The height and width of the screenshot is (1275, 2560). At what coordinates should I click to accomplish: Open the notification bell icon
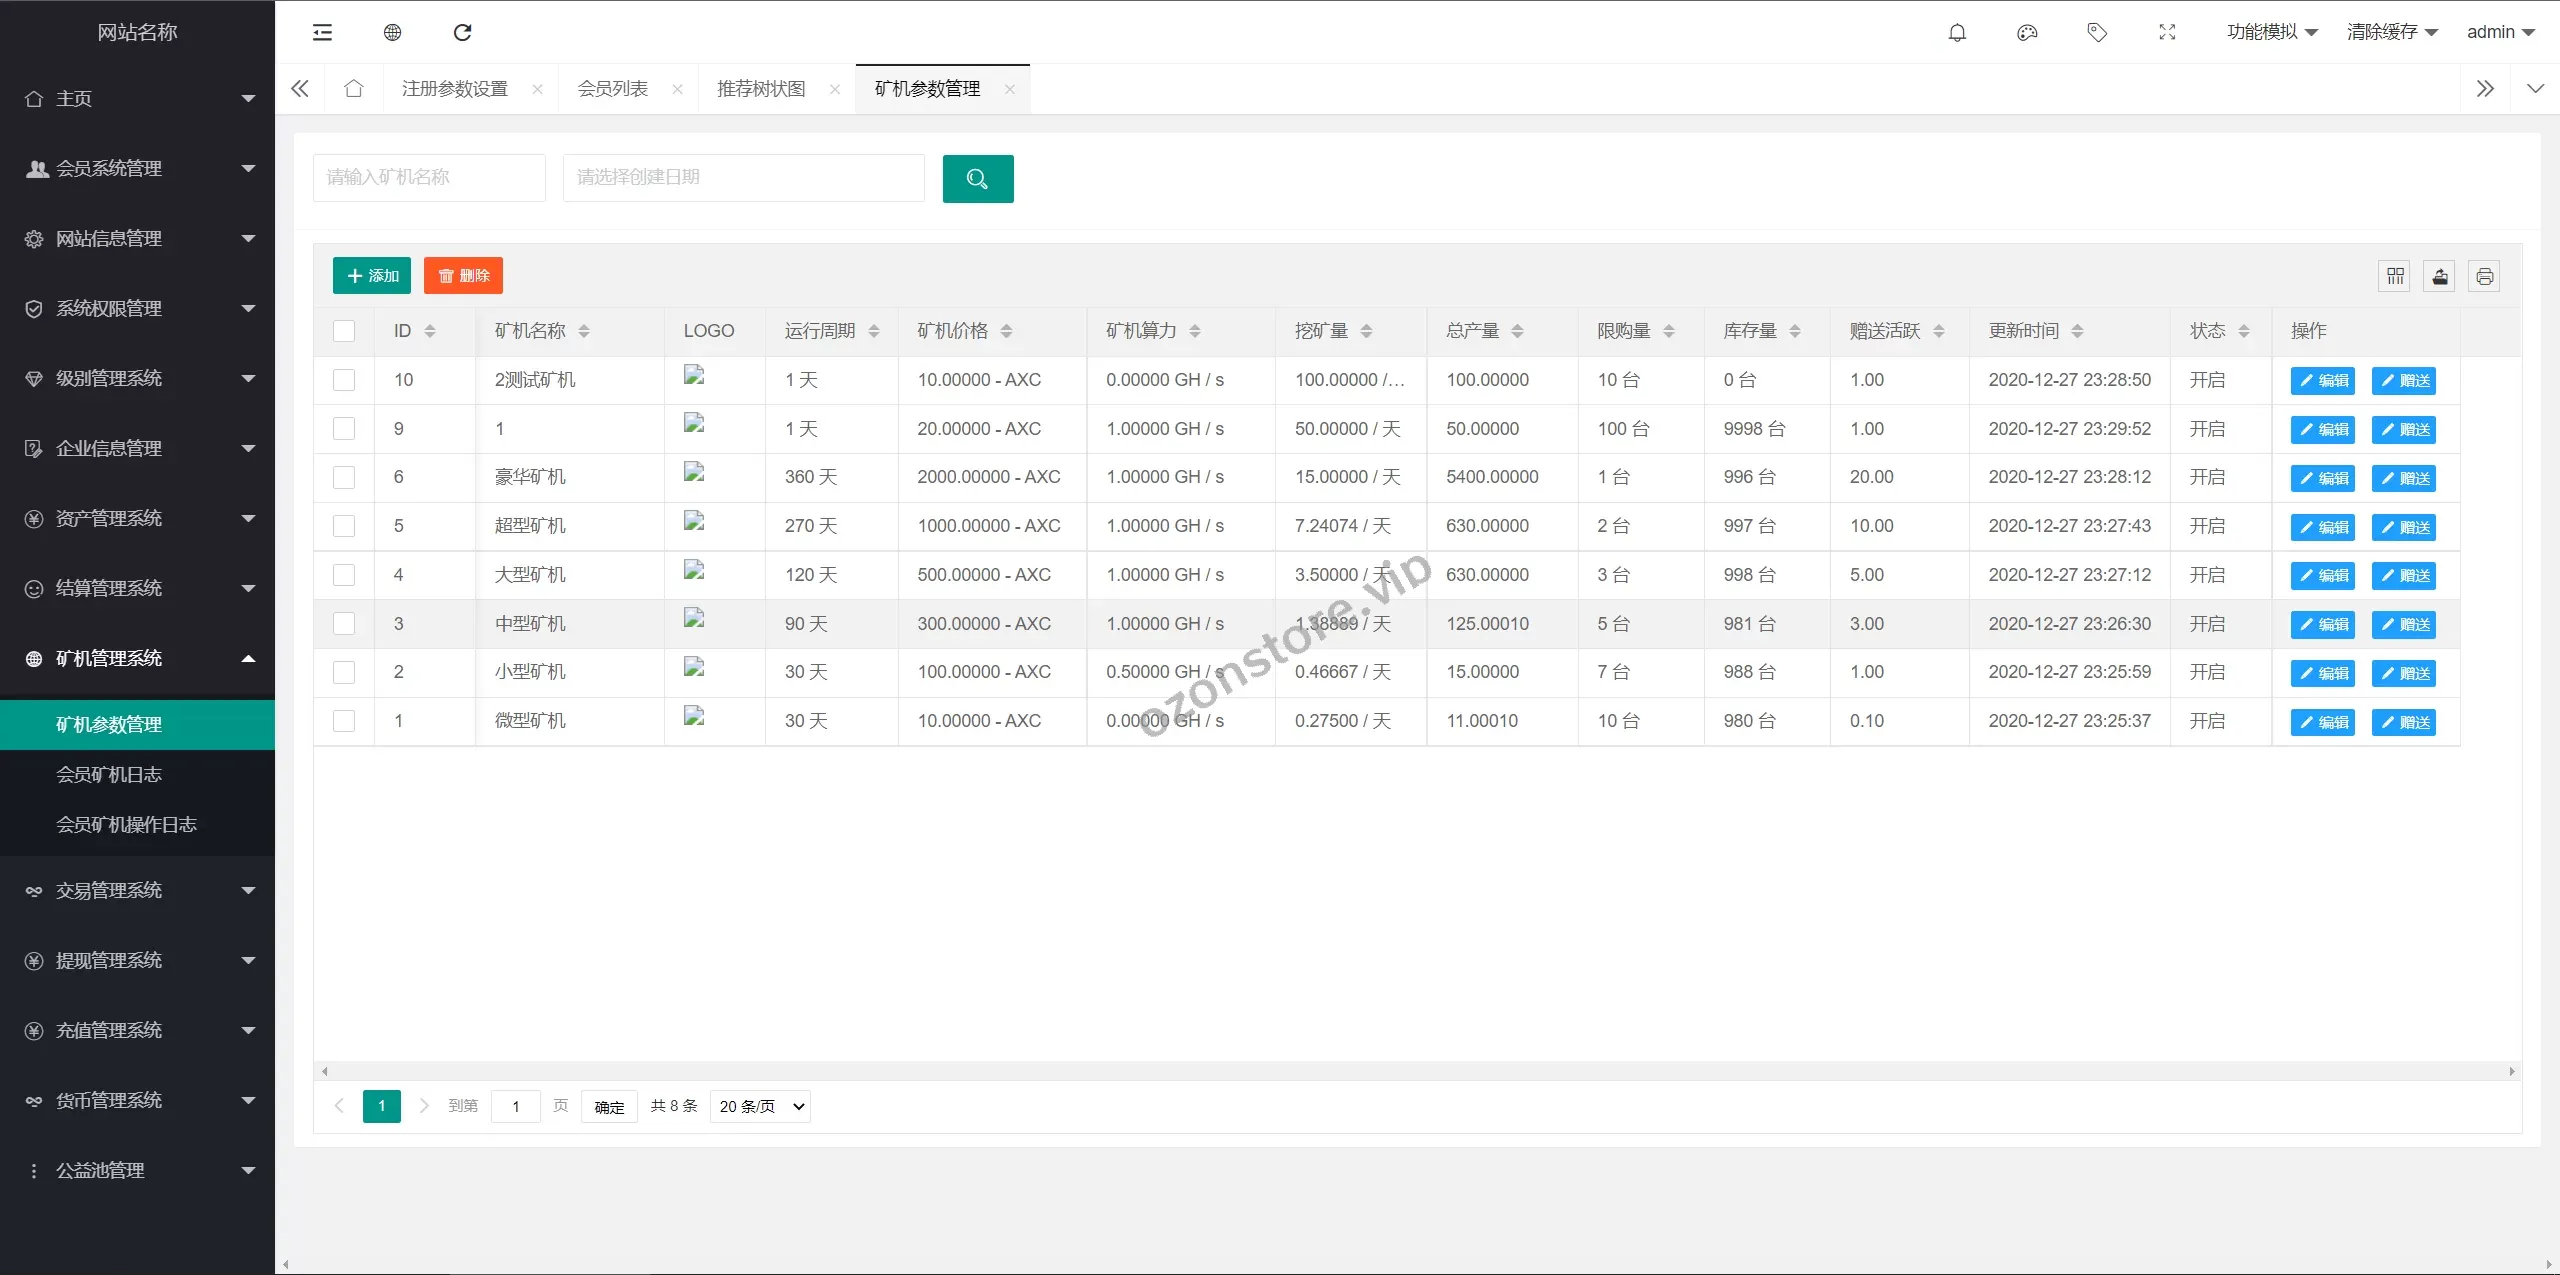point(1957,33)
